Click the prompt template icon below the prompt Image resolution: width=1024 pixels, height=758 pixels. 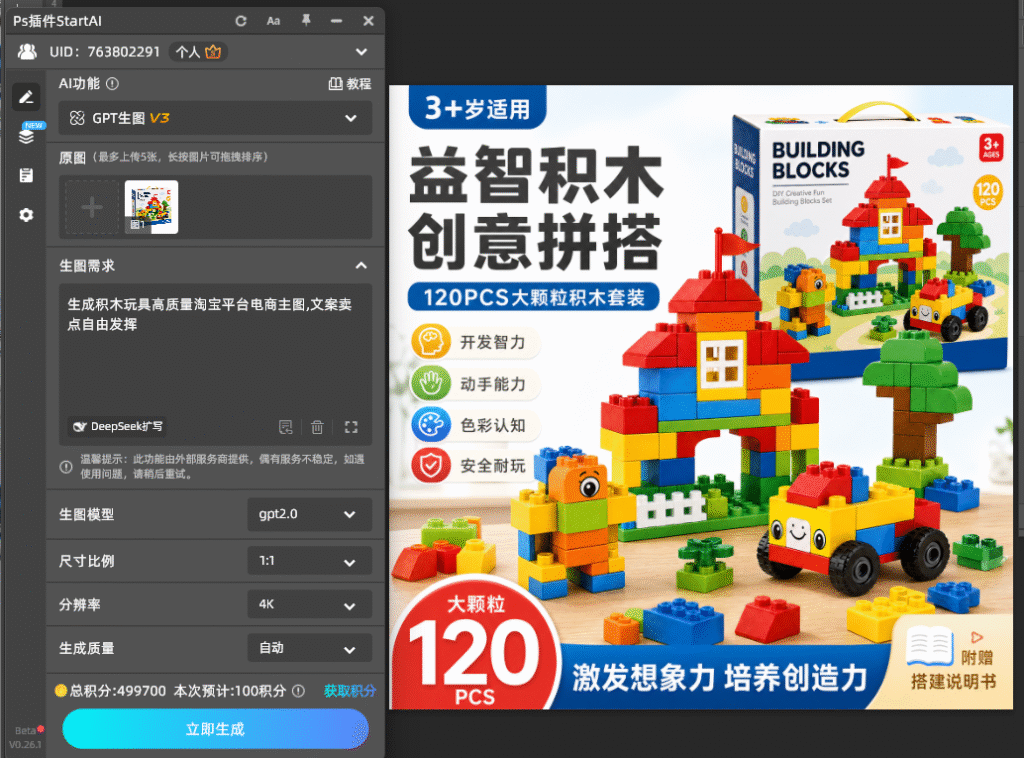pyautogui.click(x=285, y=427)
